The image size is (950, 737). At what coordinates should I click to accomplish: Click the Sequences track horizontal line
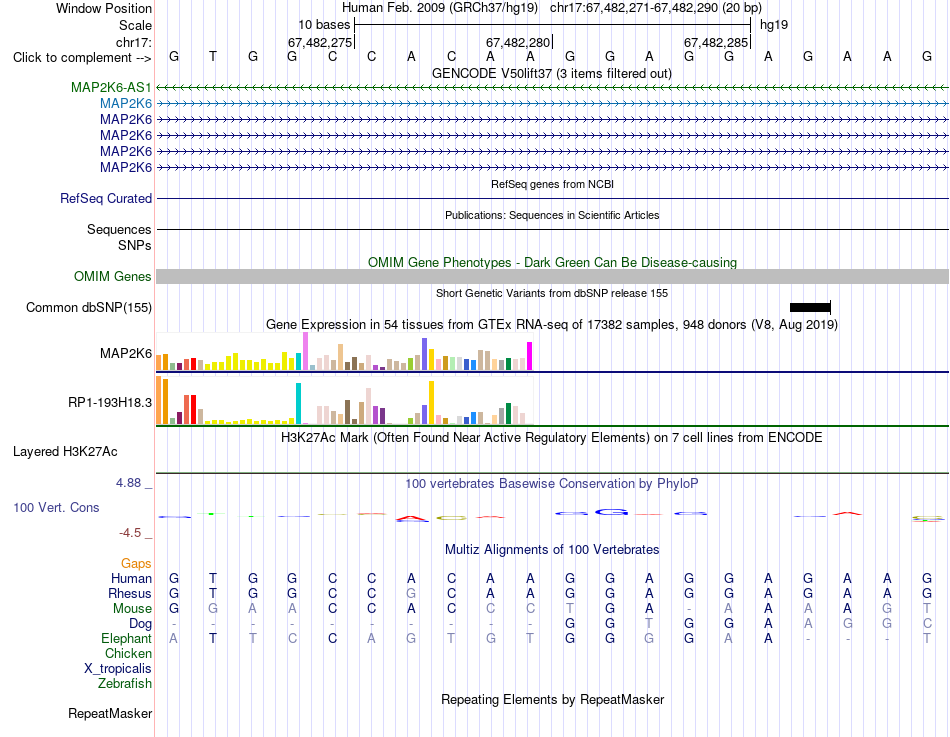pos(552,229)
